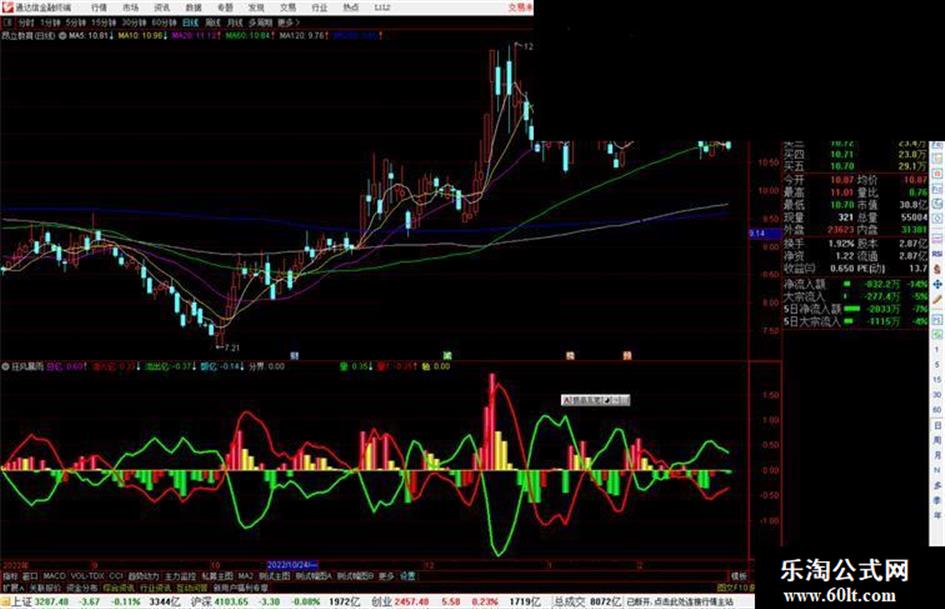Select the 主力监控 indicator tab
The image size is (945, 609).
180,576
